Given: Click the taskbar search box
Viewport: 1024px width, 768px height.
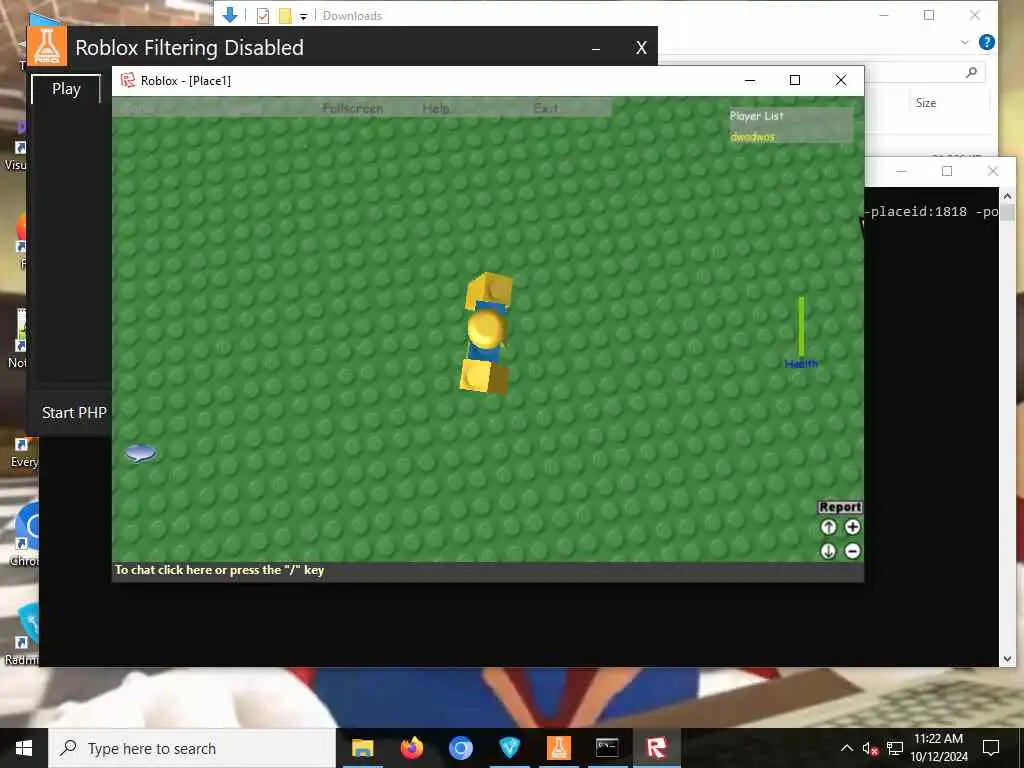Looking at the screenshot, I should tap(192, 748).
